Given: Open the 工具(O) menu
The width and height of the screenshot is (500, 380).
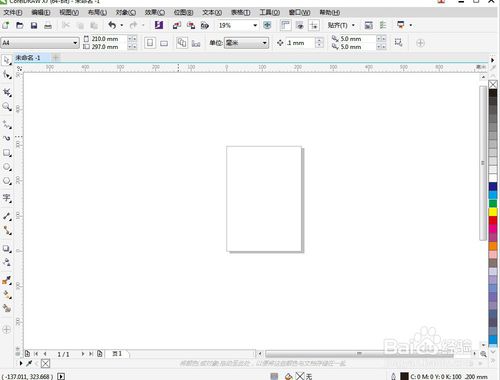Looking at the screenshot, I should [269, 13].
